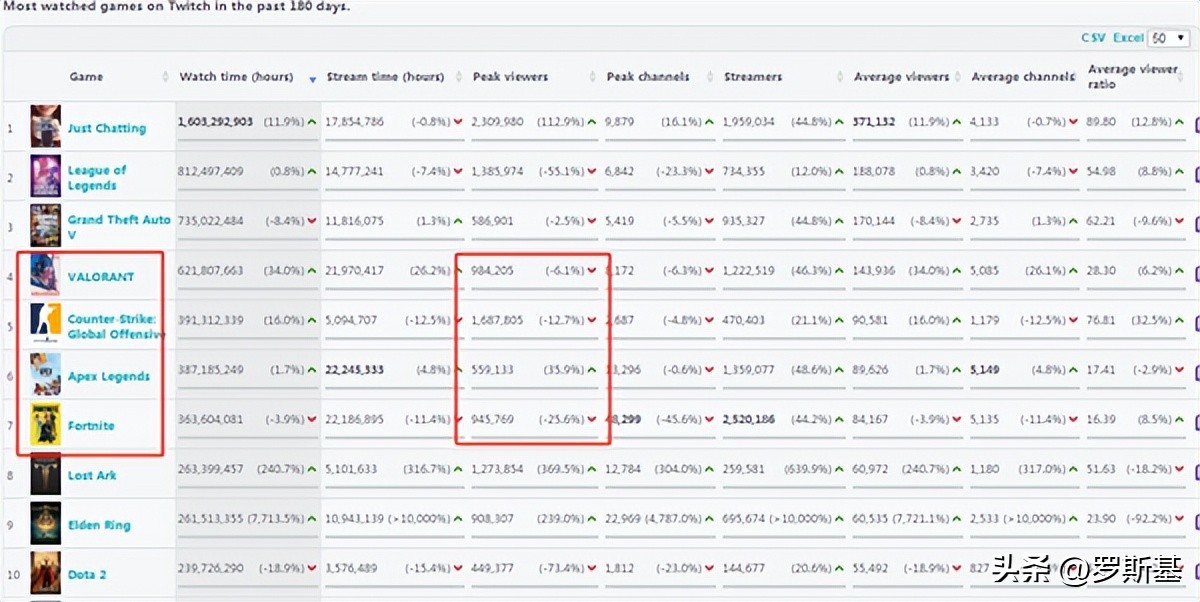Viewport: 1200px width, 602px height.
Task: Open the rows-per-page dropdown showing 50
Action: click(1167, 38)
